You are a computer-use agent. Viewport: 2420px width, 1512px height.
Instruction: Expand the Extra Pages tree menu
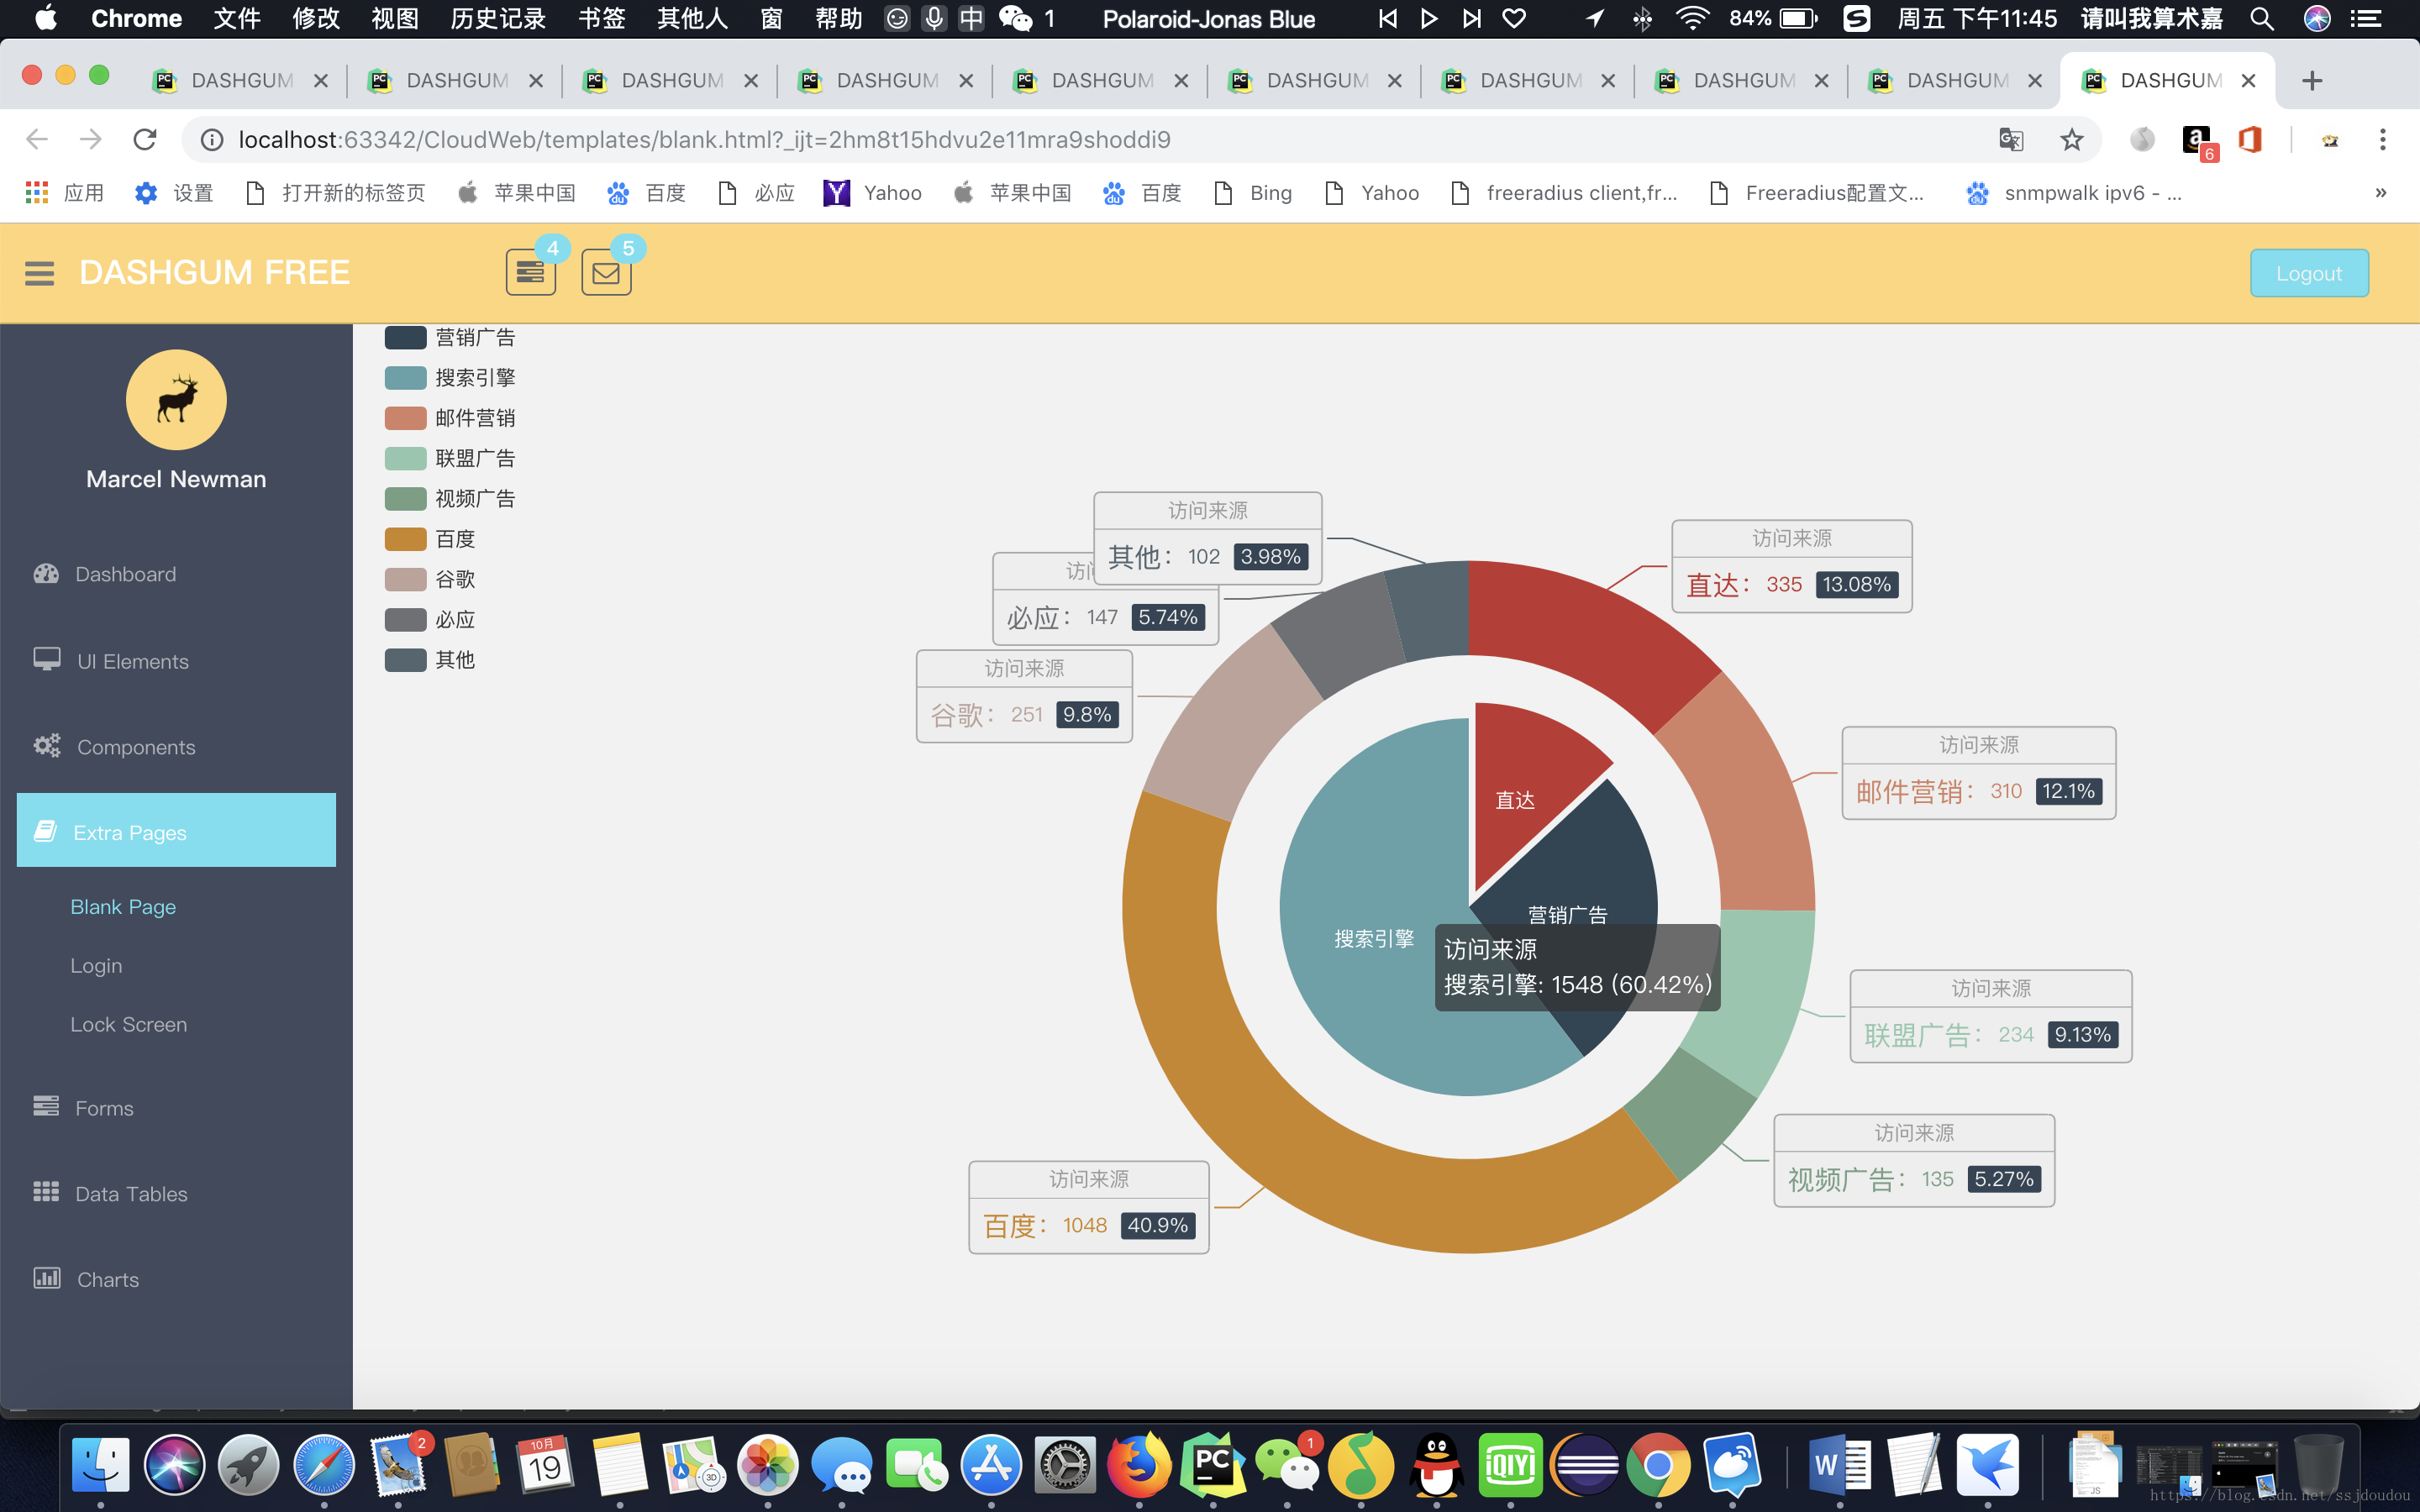(174, 831)
